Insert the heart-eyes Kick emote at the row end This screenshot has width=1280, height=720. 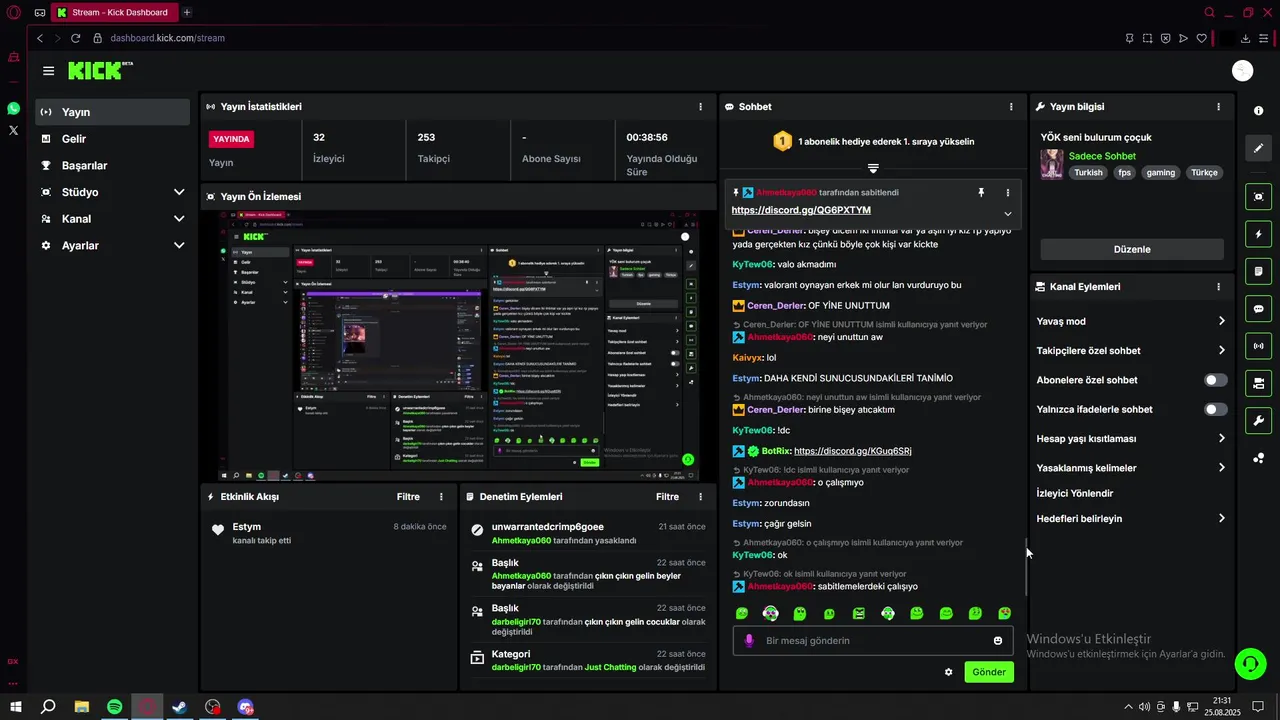[1004, 614]
